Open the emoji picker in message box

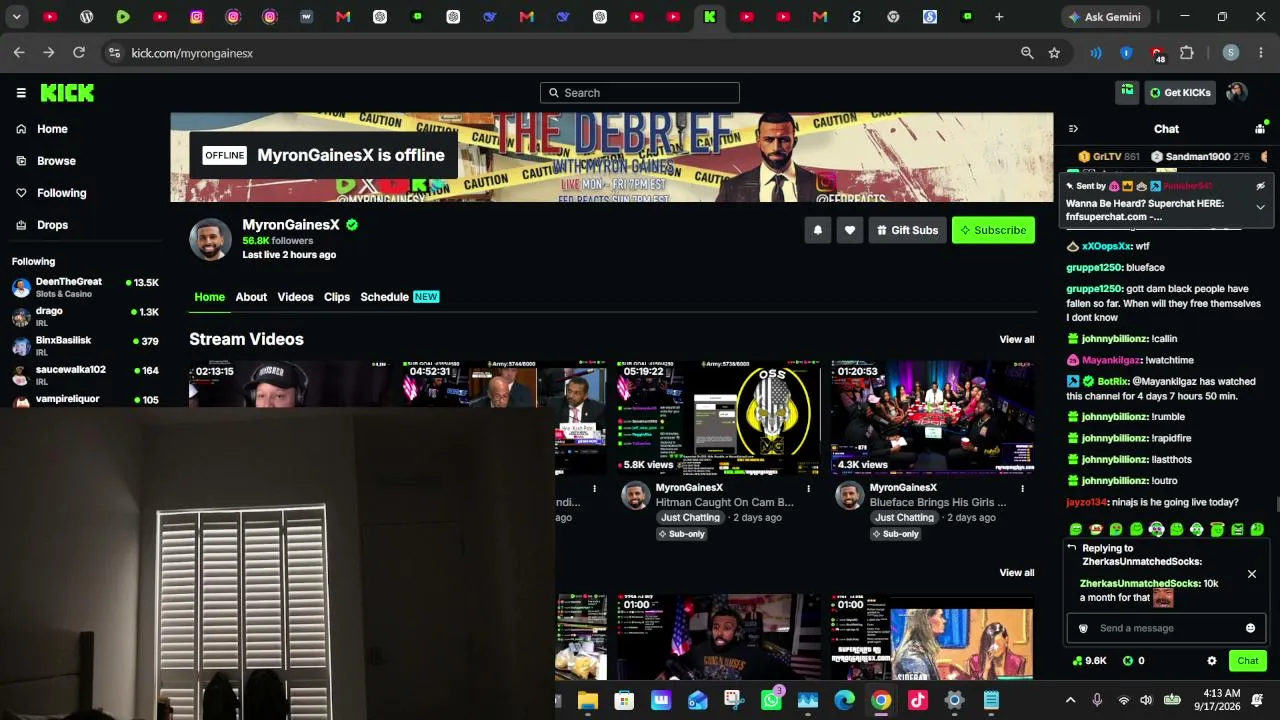point(1250,628)
